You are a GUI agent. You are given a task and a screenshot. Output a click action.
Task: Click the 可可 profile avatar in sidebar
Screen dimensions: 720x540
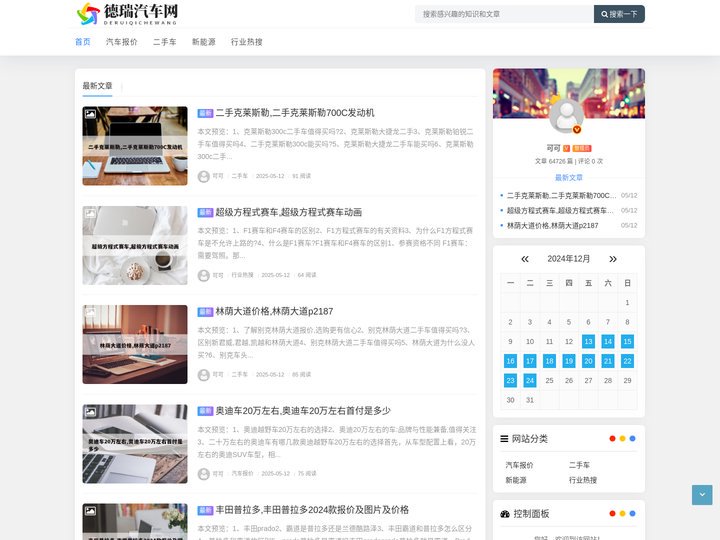567,115
